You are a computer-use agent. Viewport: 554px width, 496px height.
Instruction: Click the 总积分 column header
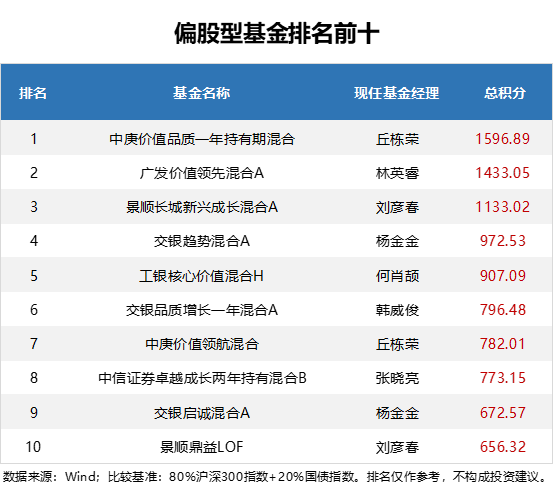[505, 93]
